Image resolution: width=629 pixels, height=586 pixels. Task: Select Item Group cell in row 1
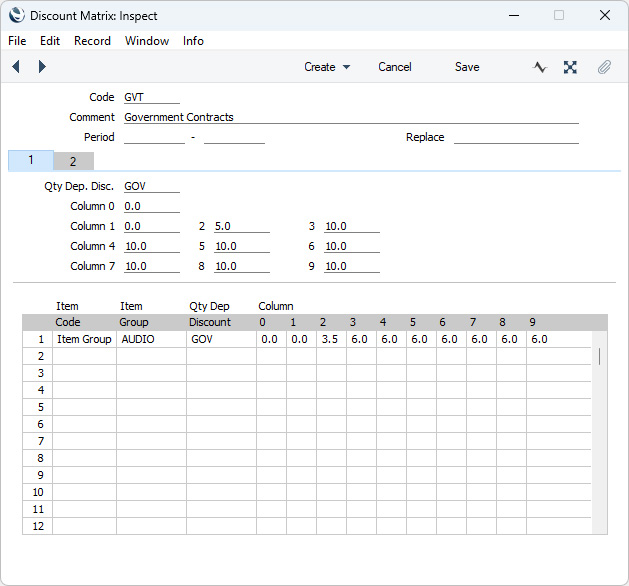(x=85, y=339)
